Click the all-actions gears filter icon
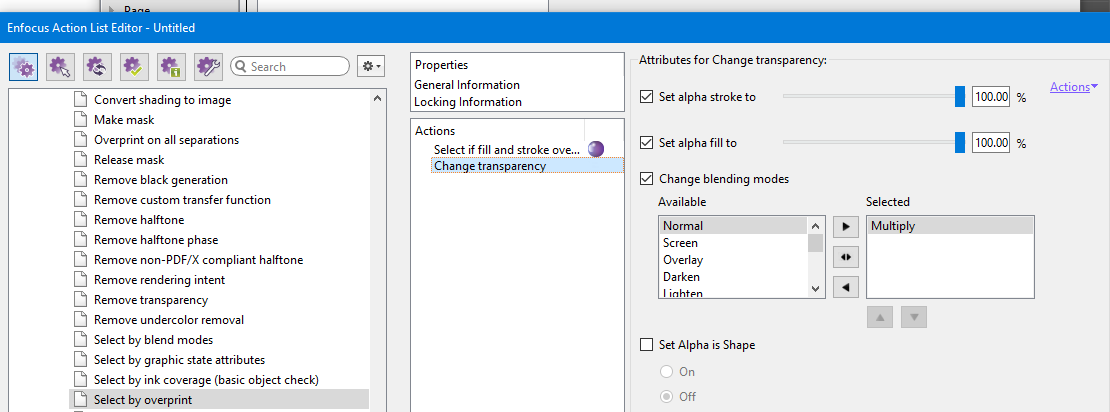The height and width of the screenshot is (412, 1110). (23, 67)
